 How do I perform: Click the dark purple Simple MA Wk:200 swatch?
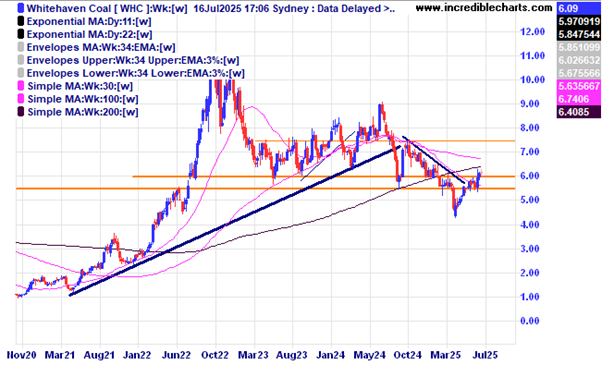21,112
